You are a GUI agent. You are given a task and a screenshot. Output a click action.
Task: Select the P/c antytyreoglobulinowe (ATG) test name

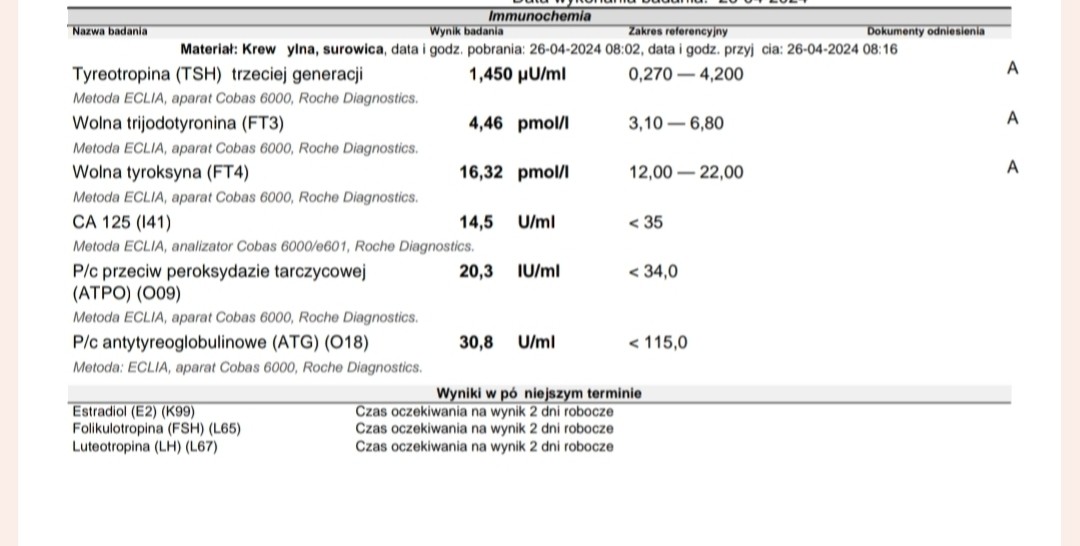(220, 343)
